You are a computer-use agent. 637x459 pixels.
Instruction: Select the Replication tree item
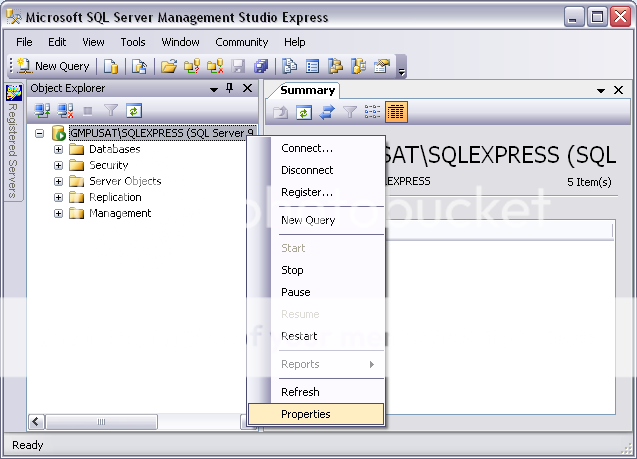[x=115, y=197]
